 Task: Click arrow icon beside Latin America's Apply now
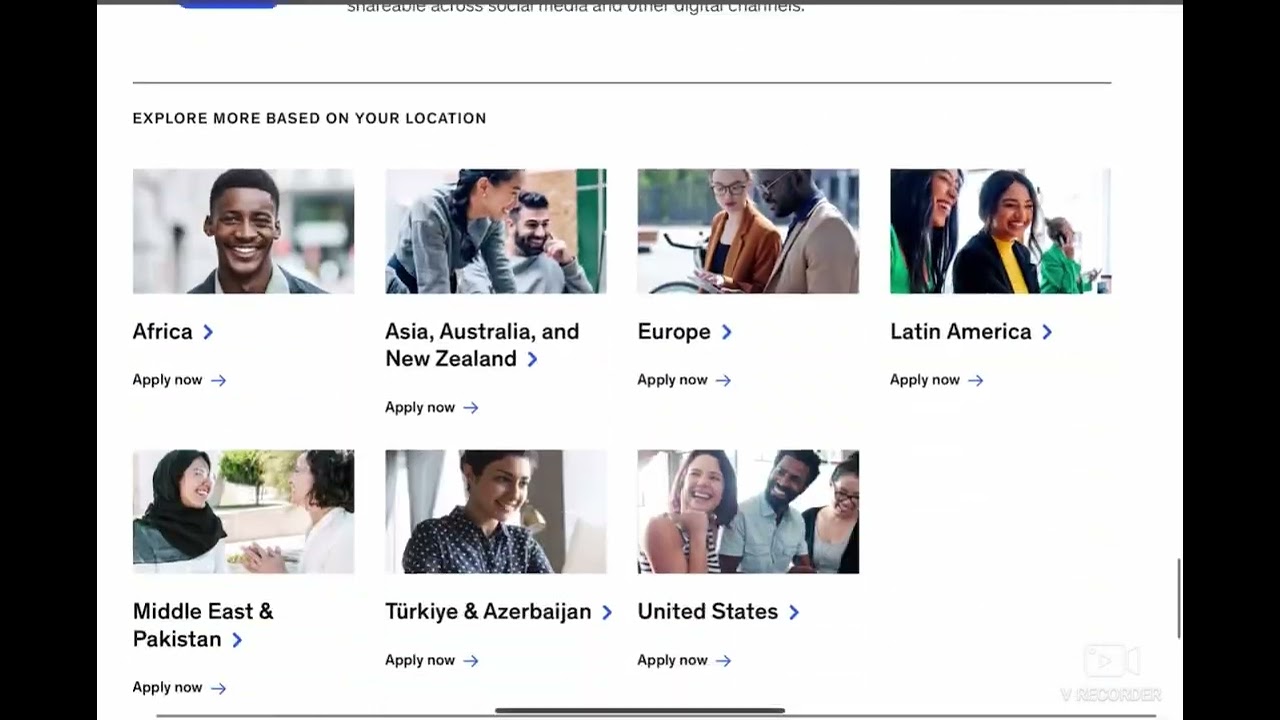click(x=976, y=380)
